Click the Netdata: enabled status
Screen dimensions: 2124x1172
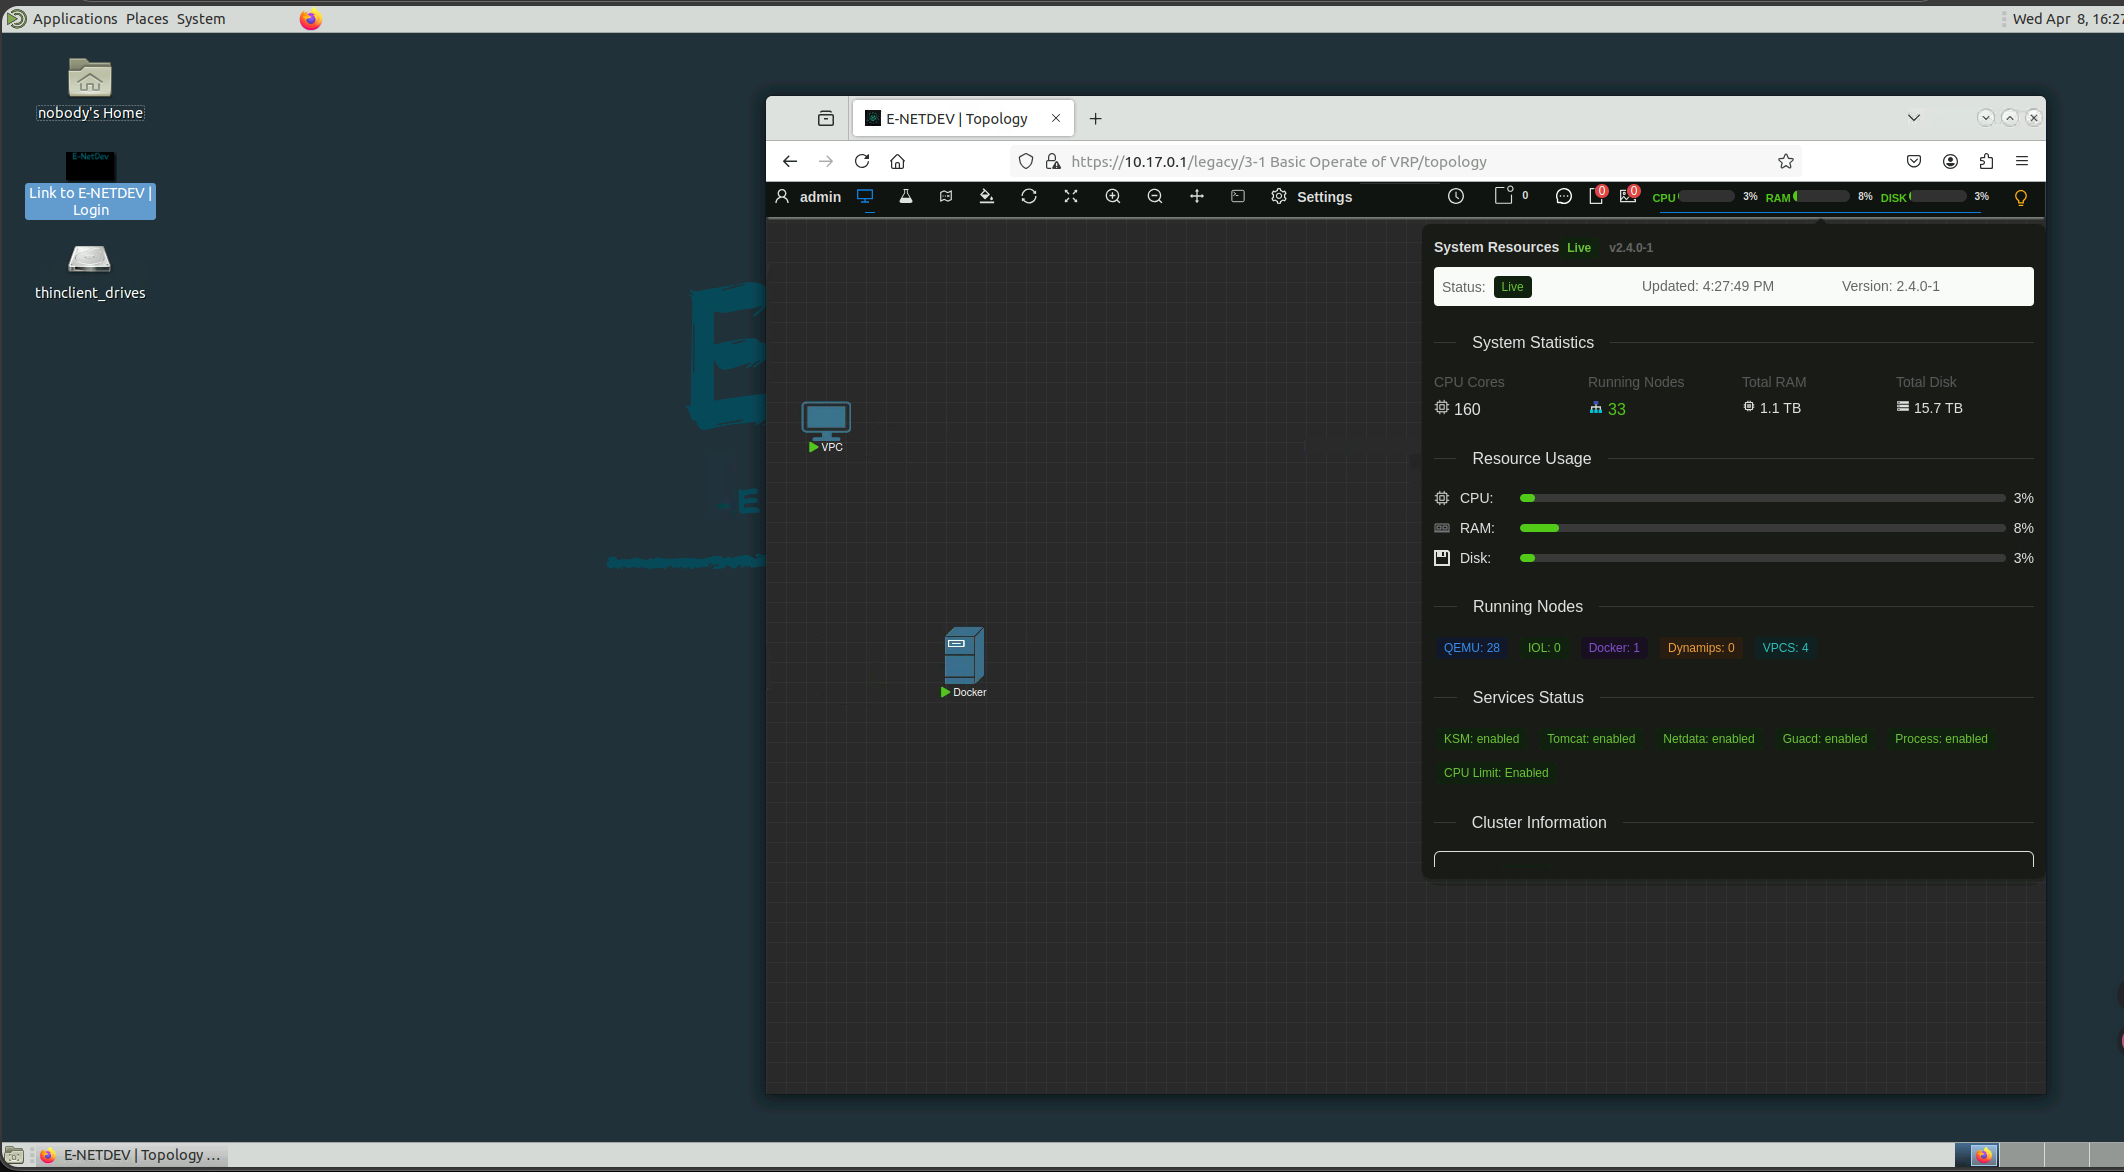tap(1708, 739)
